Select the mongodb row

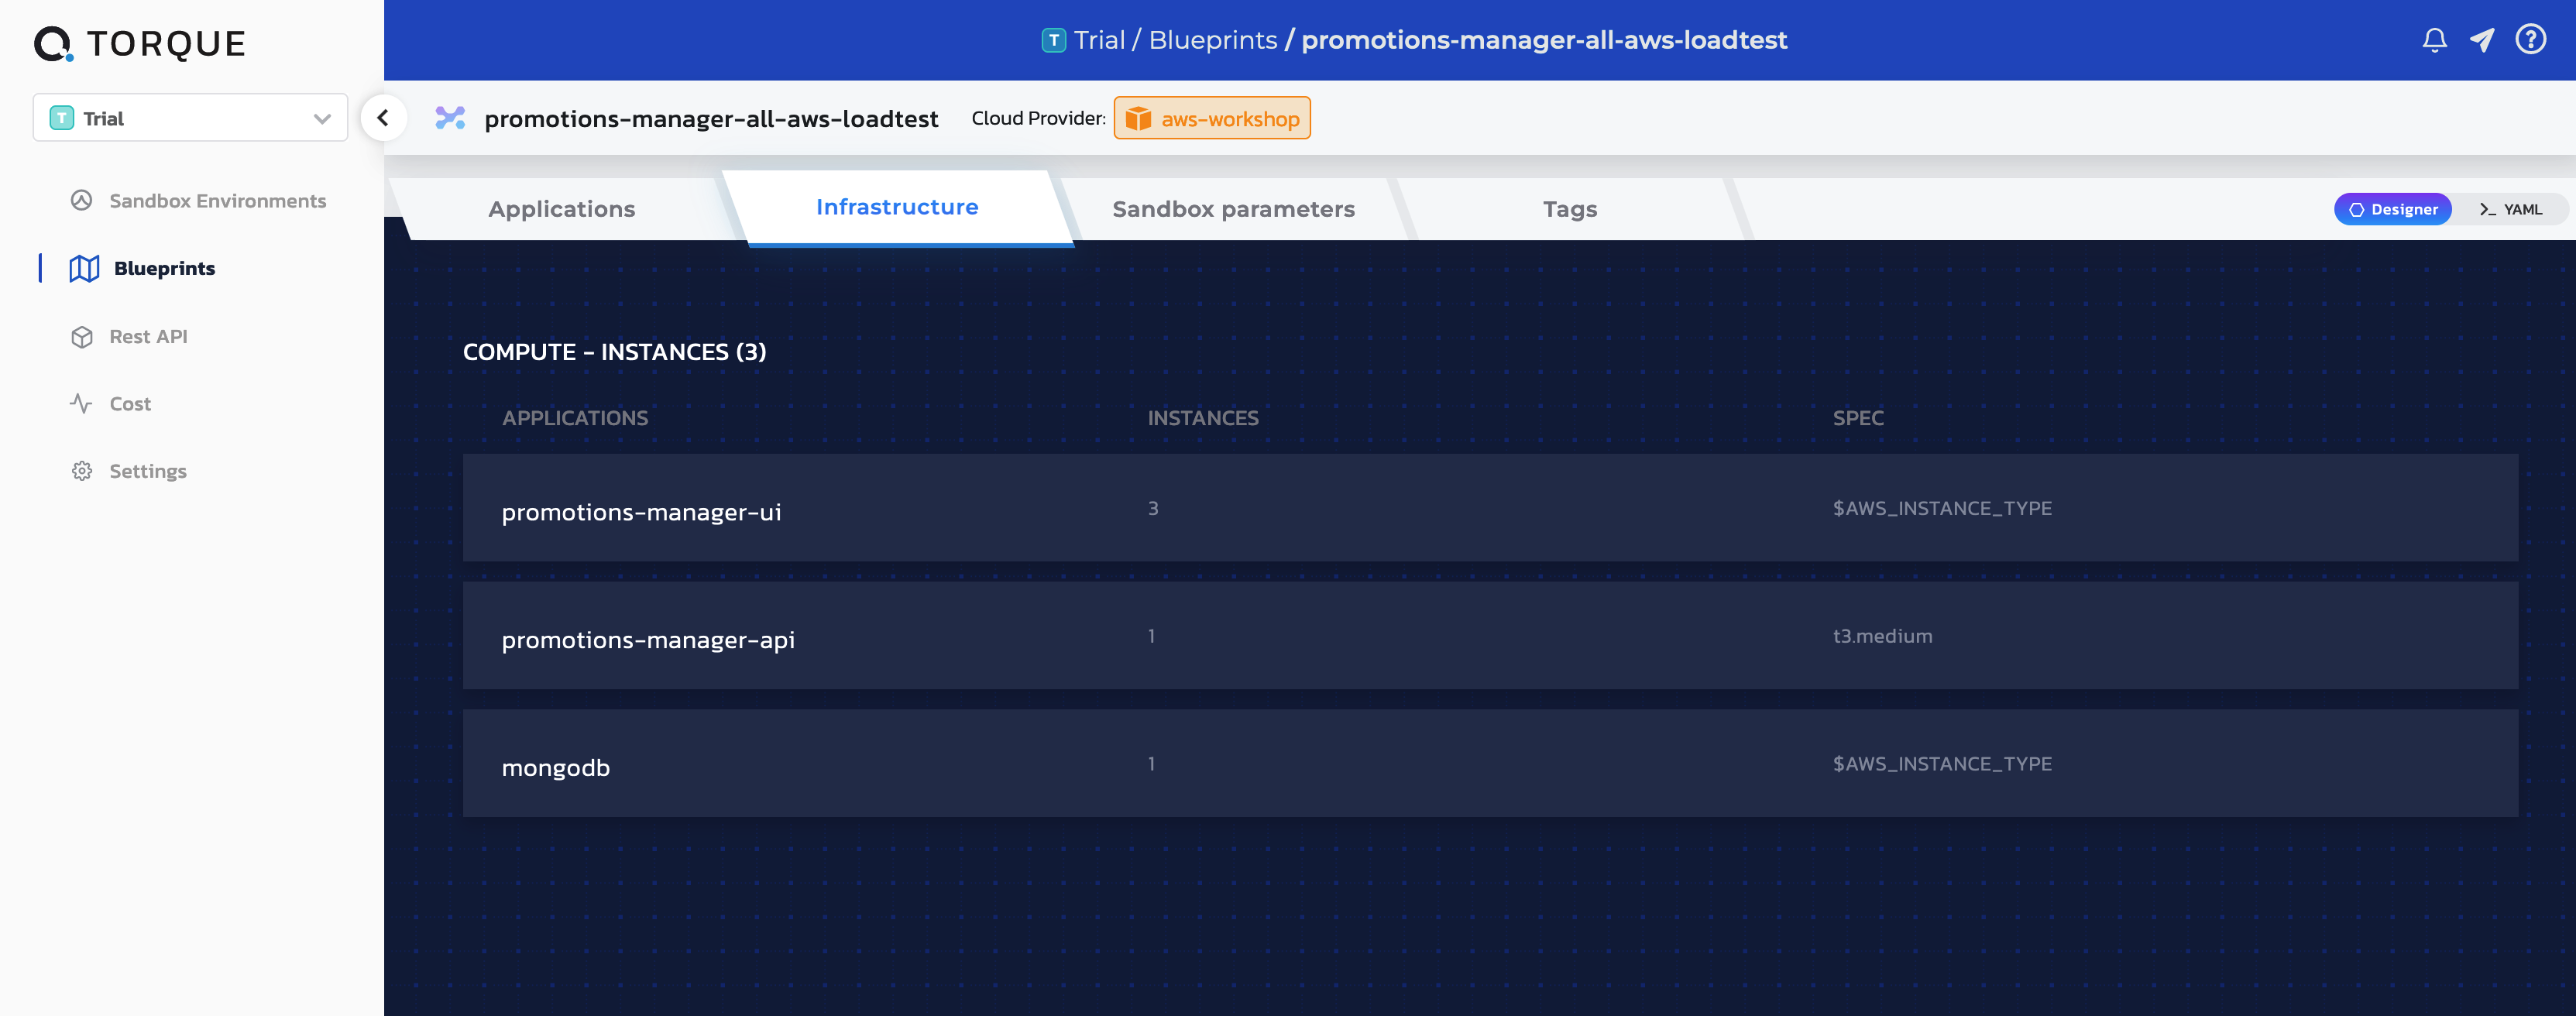coord(1490,764)
